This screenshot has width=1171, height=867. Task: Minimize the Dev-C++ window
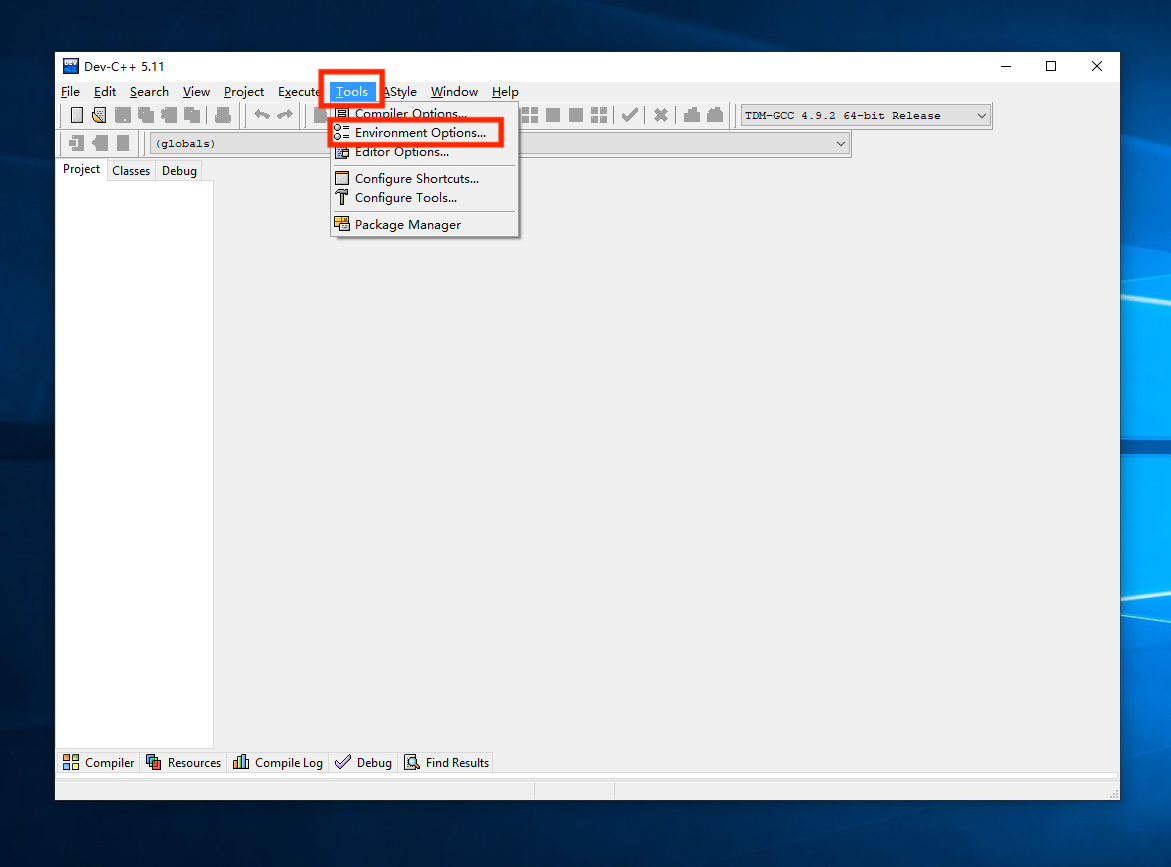point(1006,66)
